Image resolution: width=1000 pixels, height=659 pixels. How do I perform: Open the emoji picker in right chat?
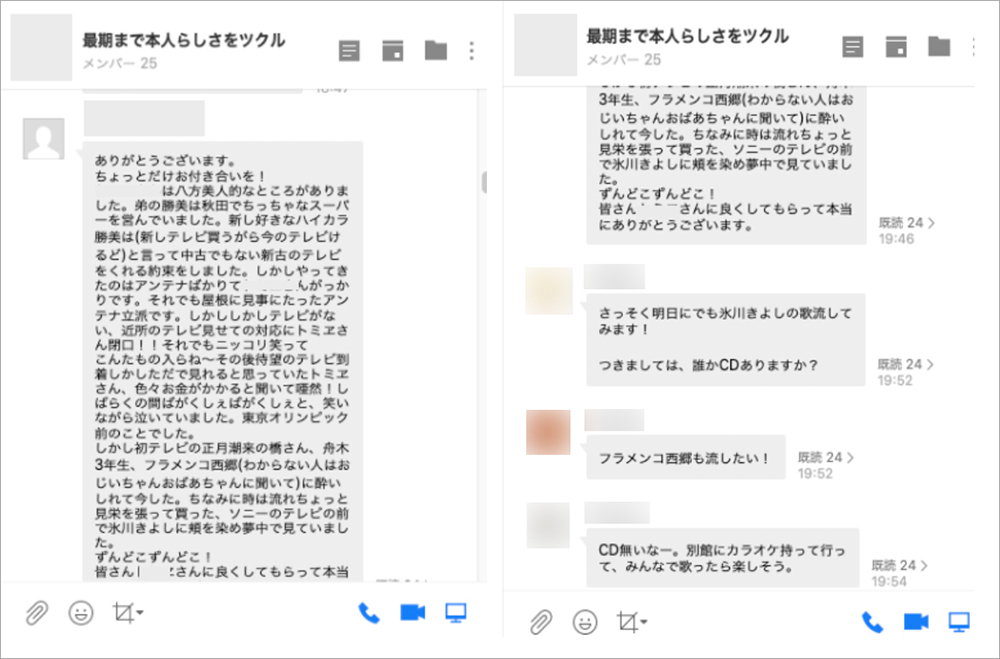(585, 622)
